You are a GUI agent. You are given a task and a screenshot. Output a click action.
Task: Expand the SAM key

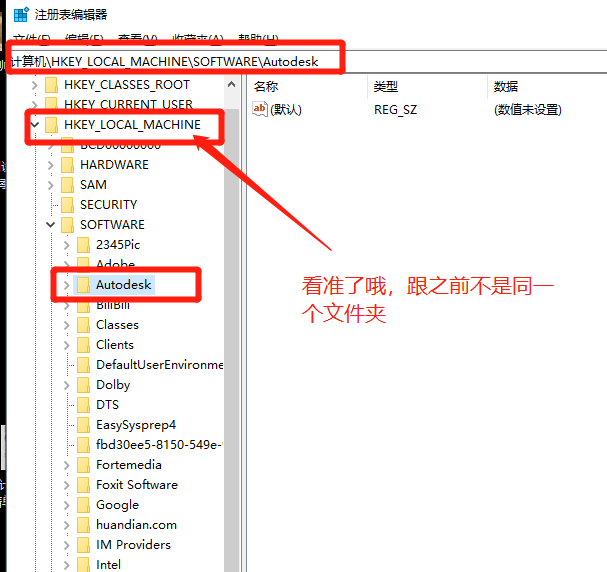click(x=51, y=185)
